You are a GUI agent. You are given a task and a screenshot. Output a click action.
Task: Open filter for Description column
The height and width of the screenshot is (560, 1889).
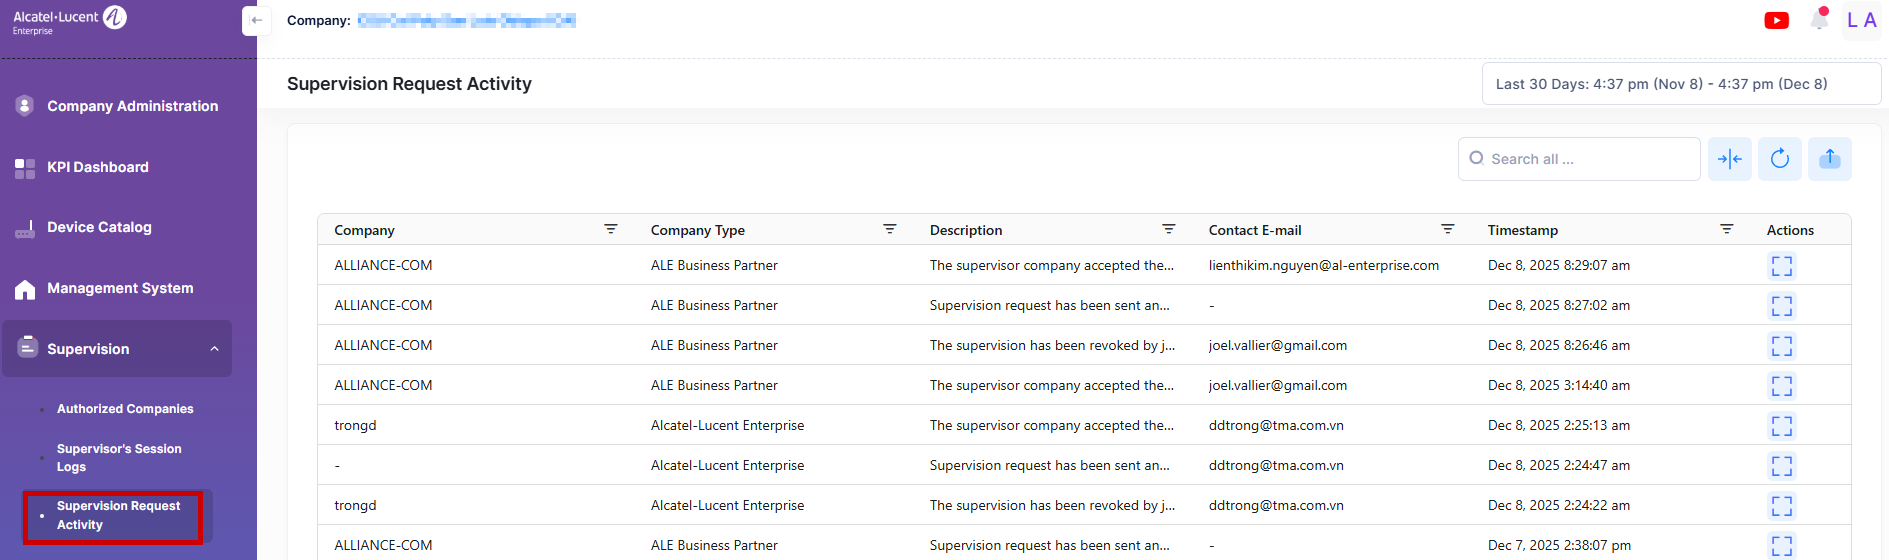point(1168,230)
